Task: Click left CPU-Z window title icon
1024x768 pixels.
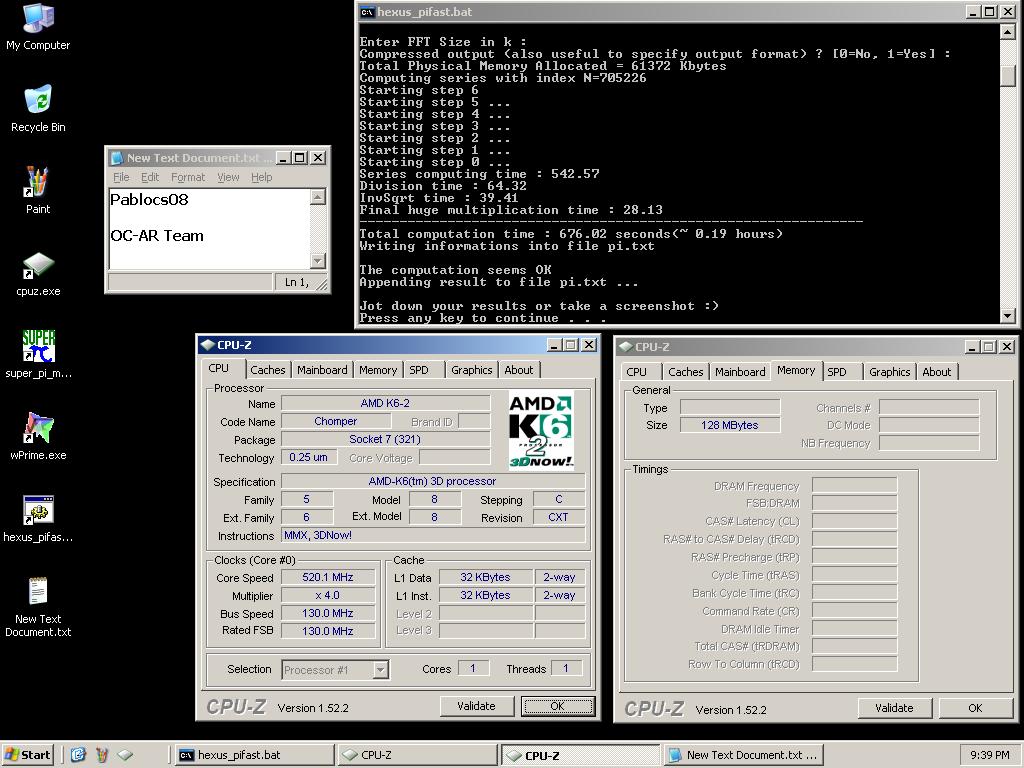Action: coord(207,345)
